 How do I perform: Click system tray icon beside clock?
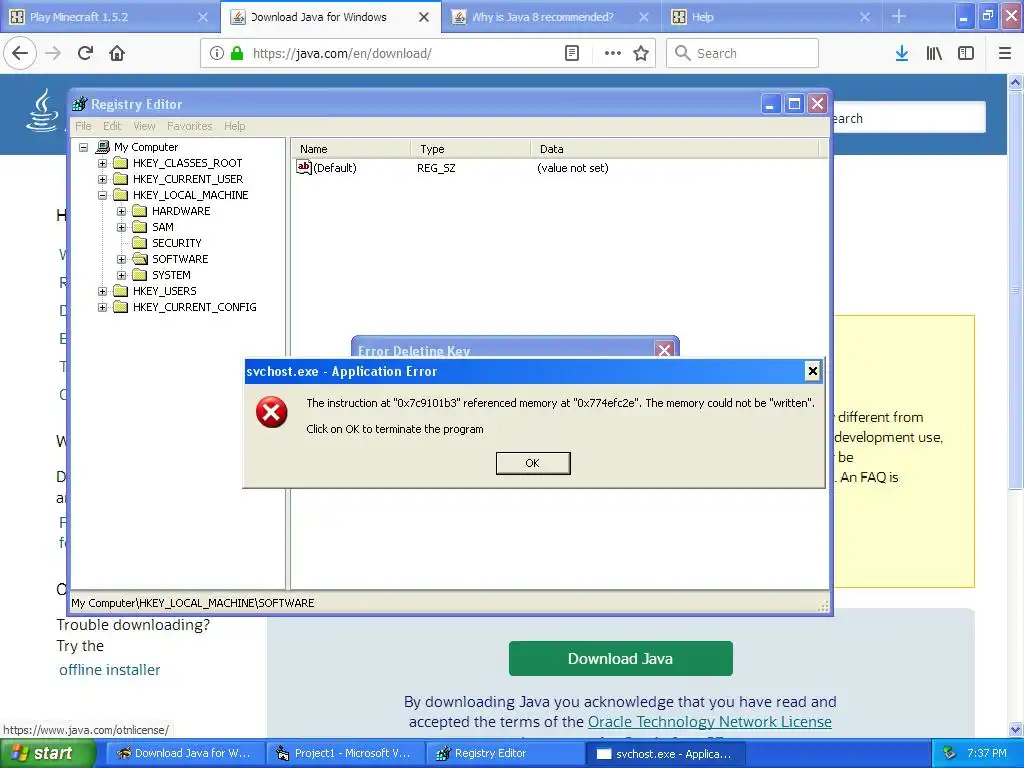[949, 754]
